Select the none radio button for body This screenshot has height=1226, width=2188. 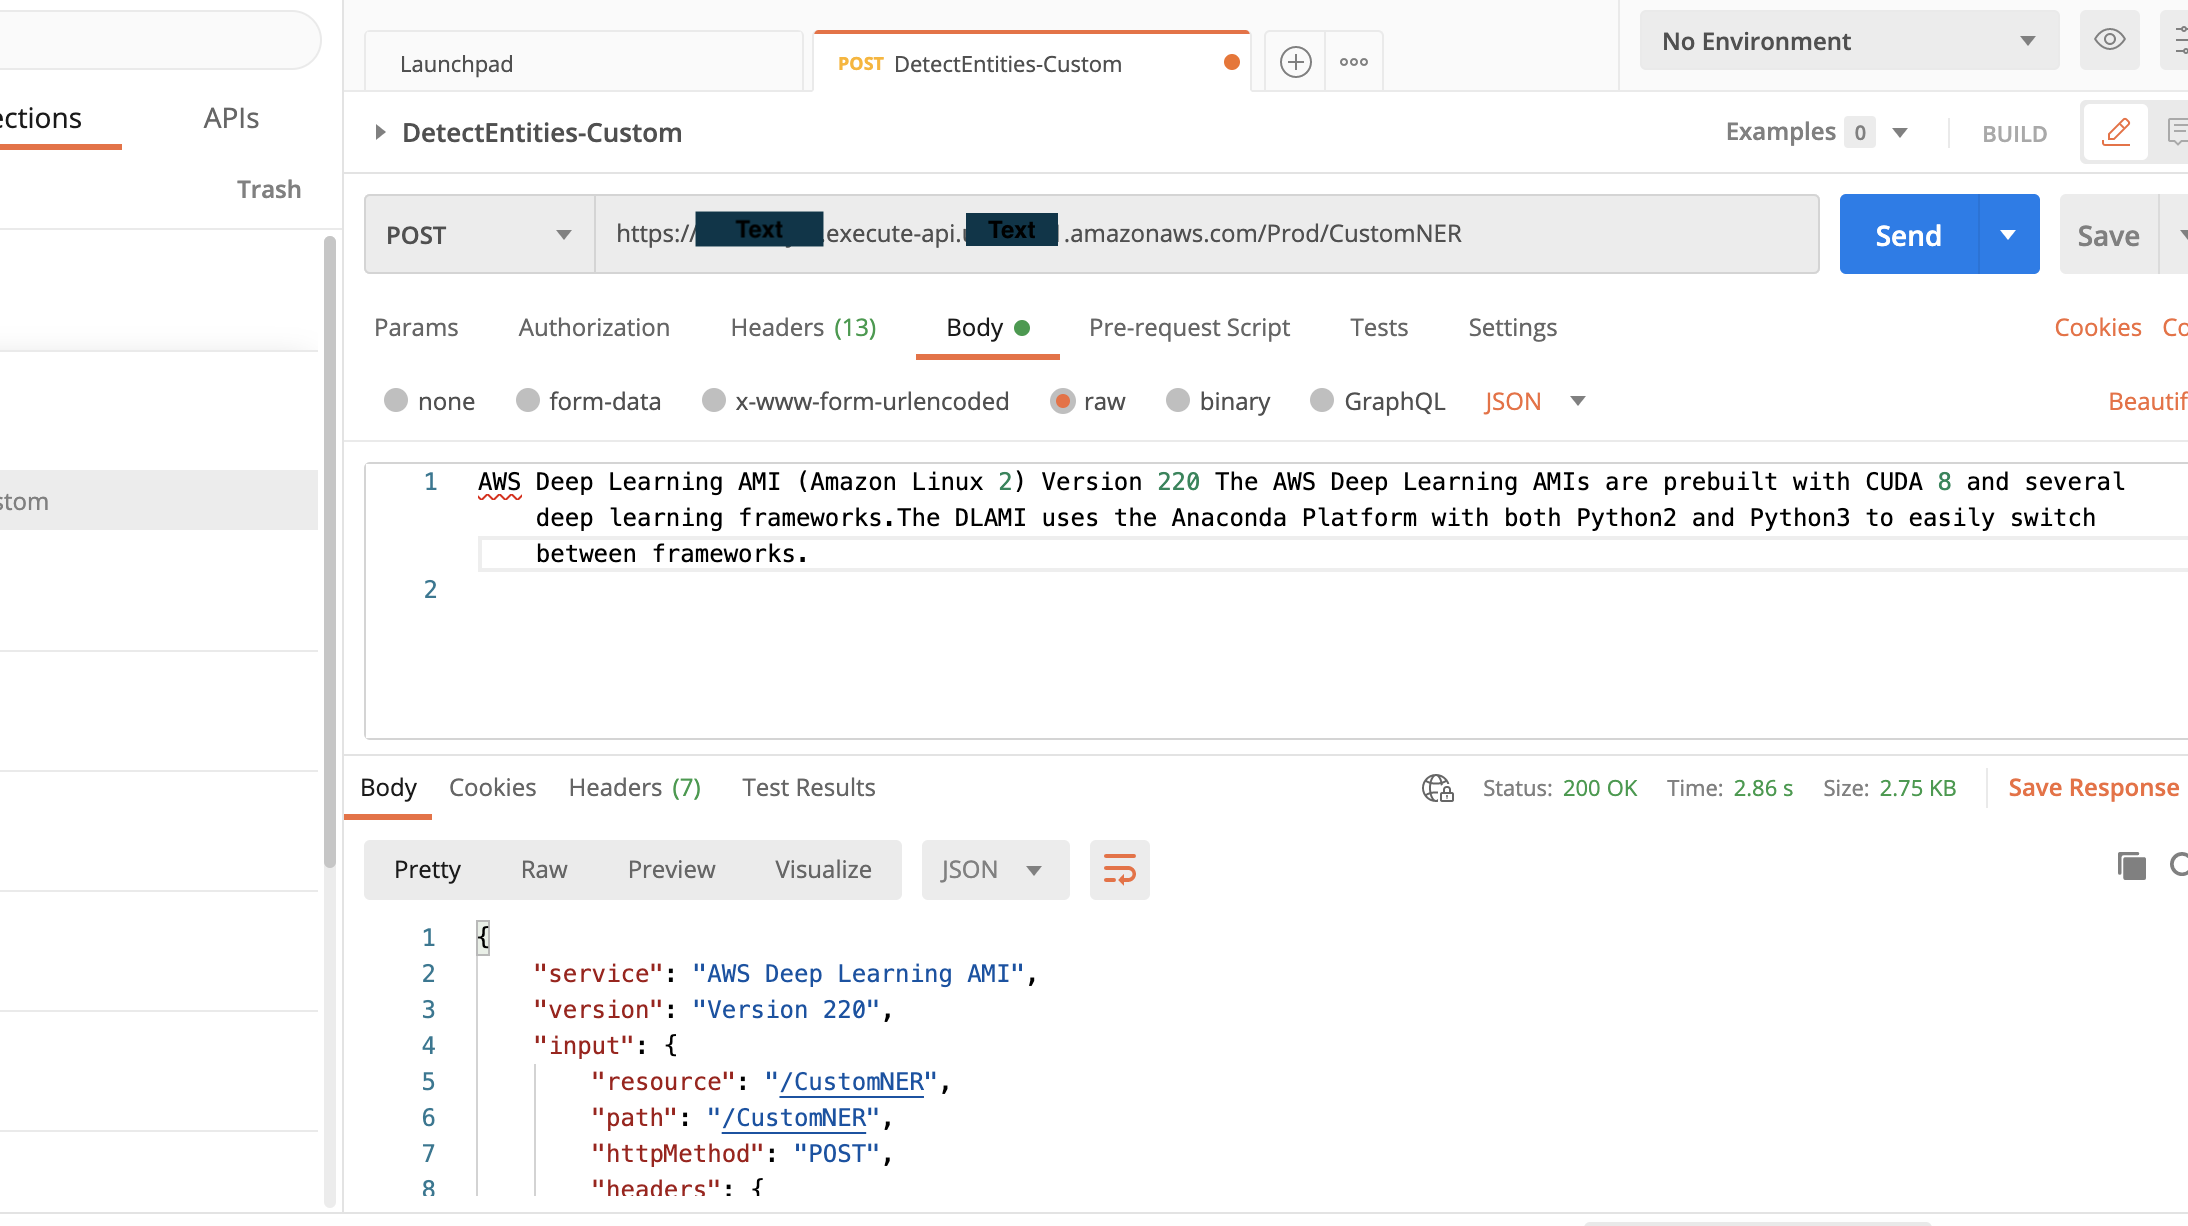click(x=395, y=401)
